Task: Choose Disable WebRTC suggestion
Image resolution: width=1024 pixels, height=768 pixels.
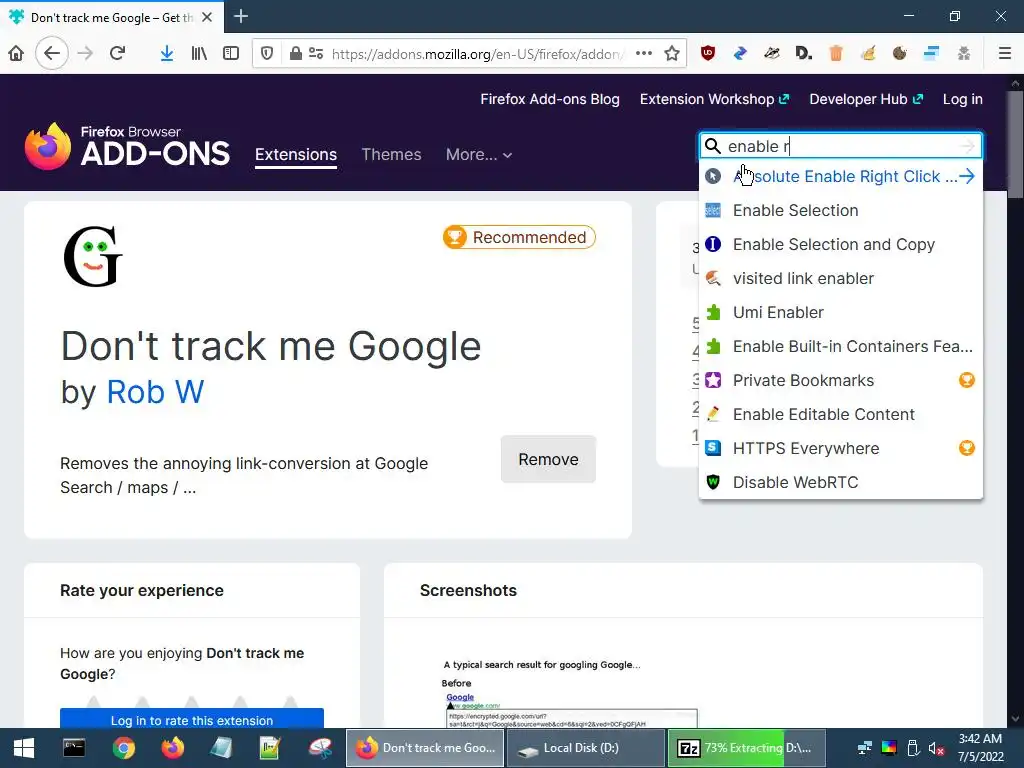Action: pyautogui.click(x=840, y=482)
